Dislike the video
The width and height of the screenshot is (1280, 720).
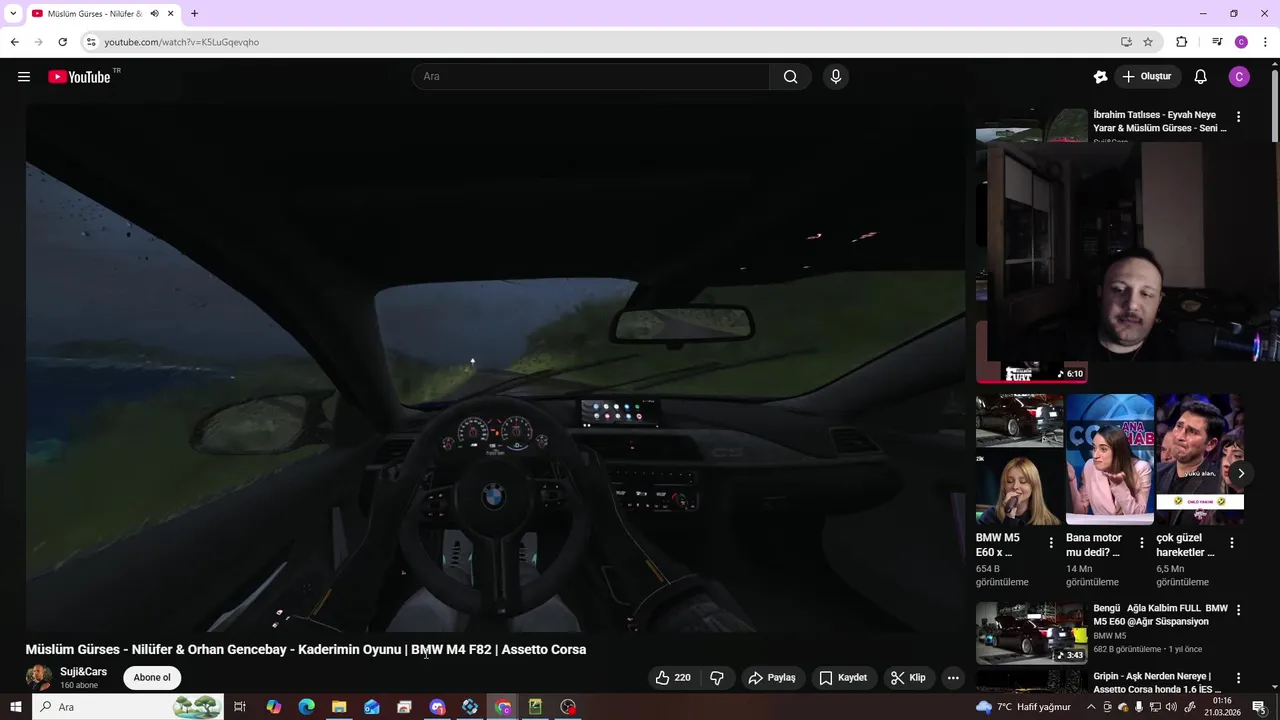click(717, 678)
